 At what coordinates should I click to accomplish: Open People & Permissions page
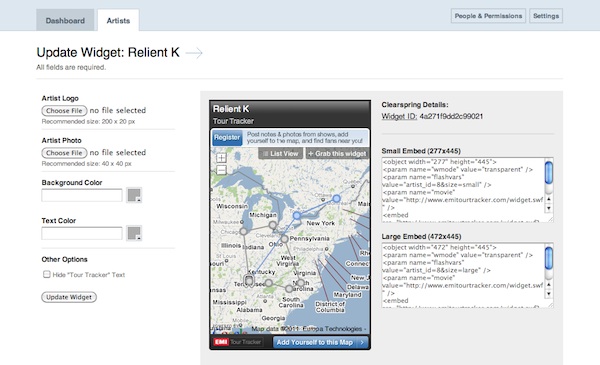[x=488, y=16]
